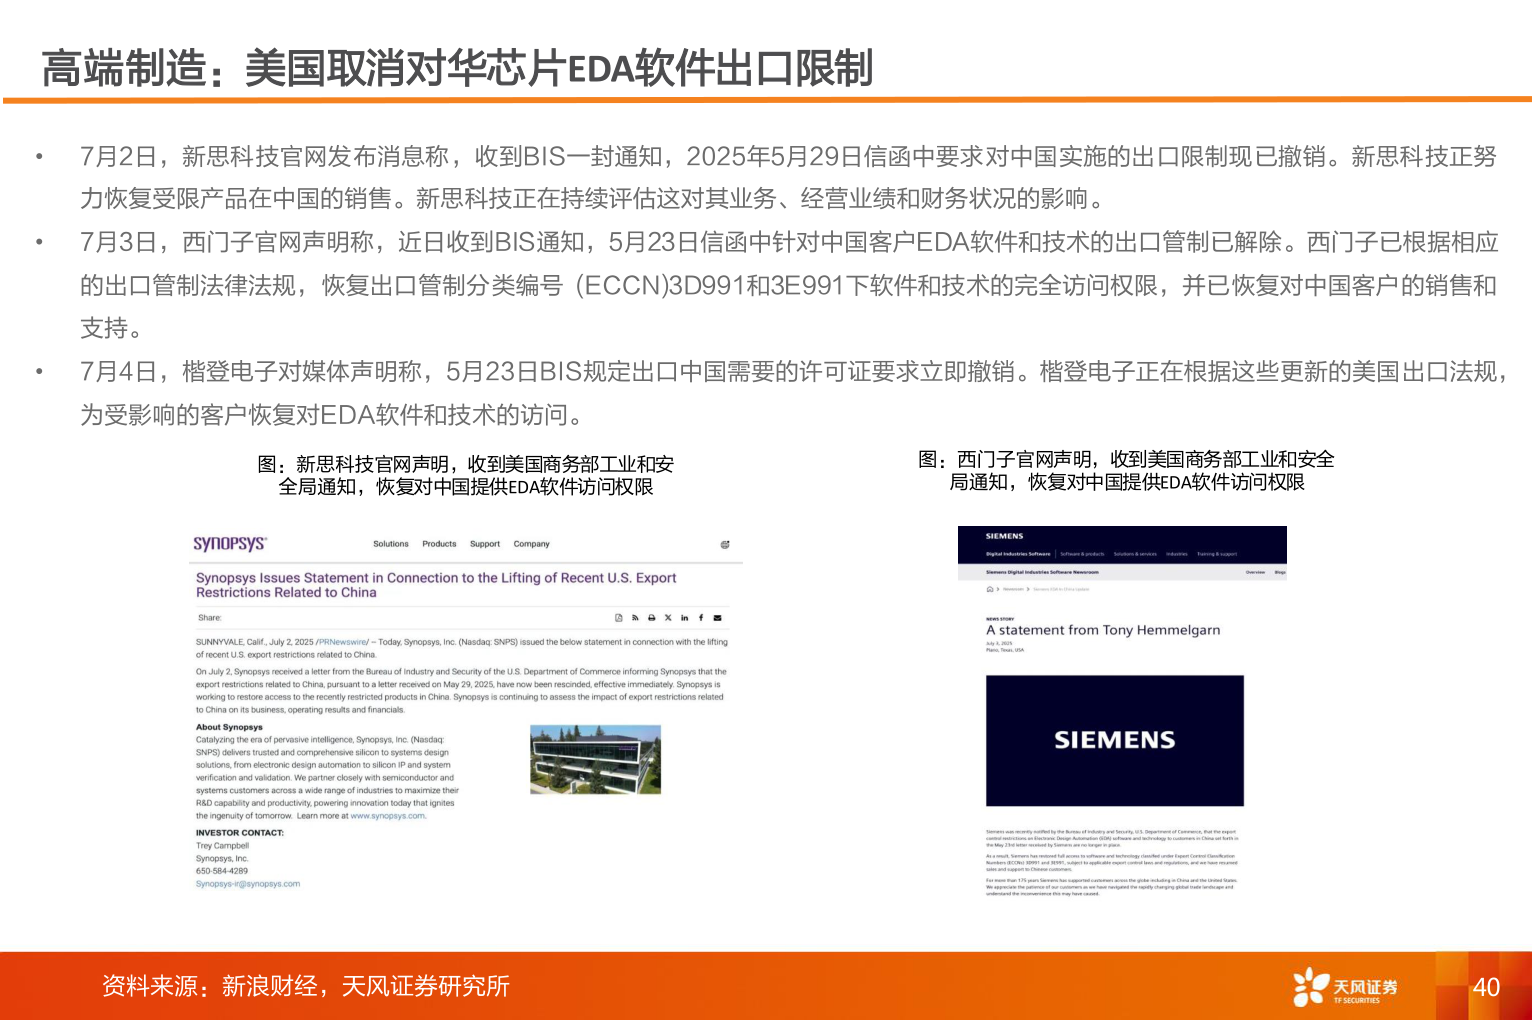The width and height of the screenshot is (1532, 1020).
Task: Click the globe language icon on Synopsys page
Action: [x=725, y=545]
